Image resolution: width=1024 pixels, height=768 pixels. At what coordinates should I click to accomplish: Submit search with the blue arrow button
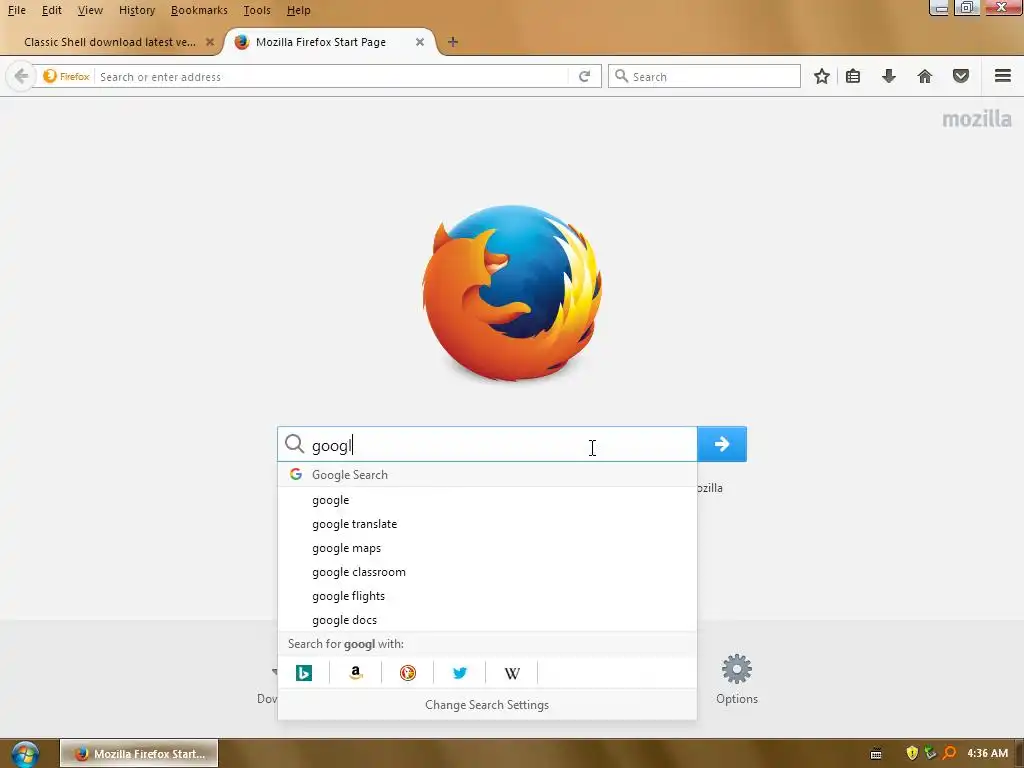coord(722,444)
